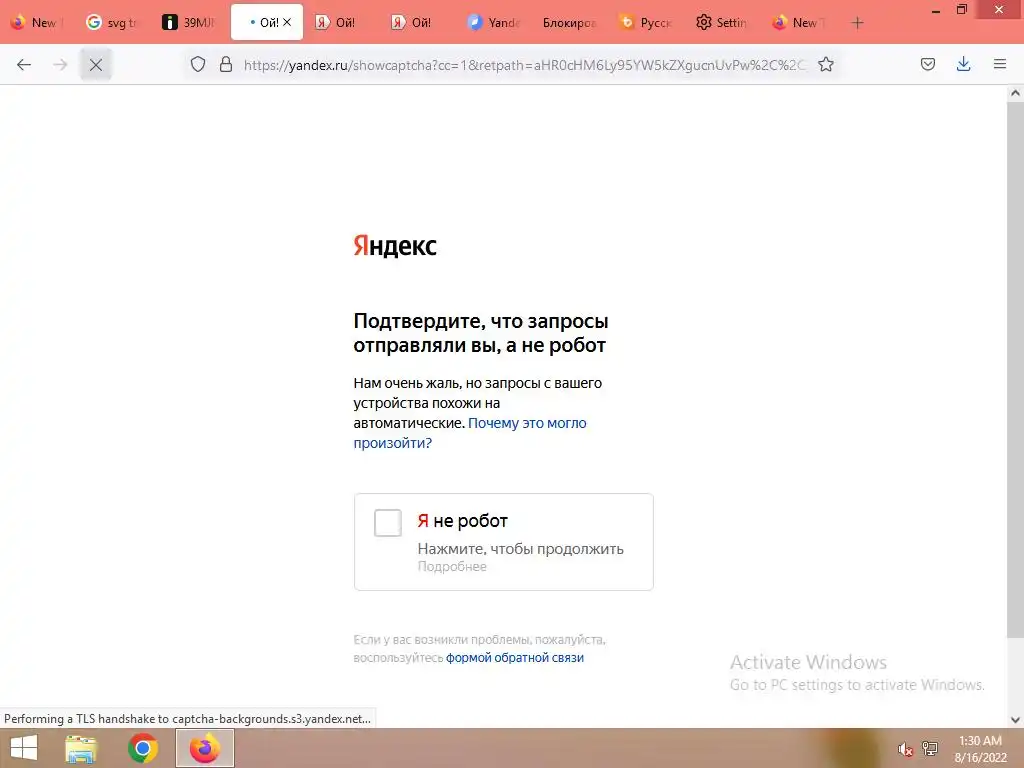Open the Windows Start button
The image size is (1024, 768).
(24, 748)
